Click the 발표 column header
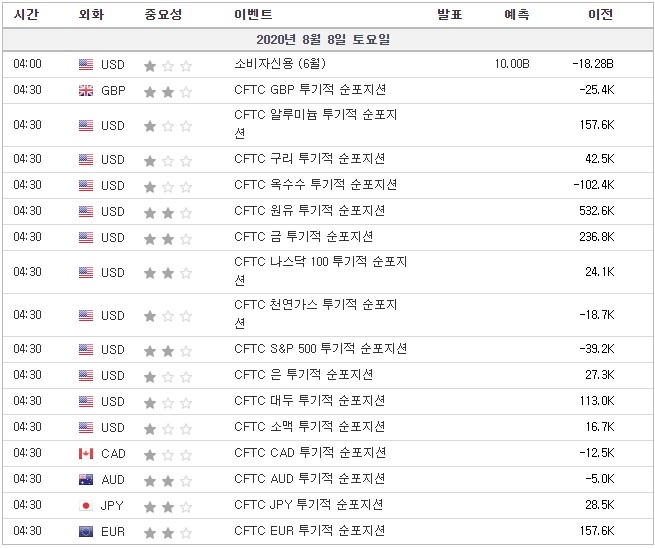This screenshot has height=548, width=655. point(449,15)
